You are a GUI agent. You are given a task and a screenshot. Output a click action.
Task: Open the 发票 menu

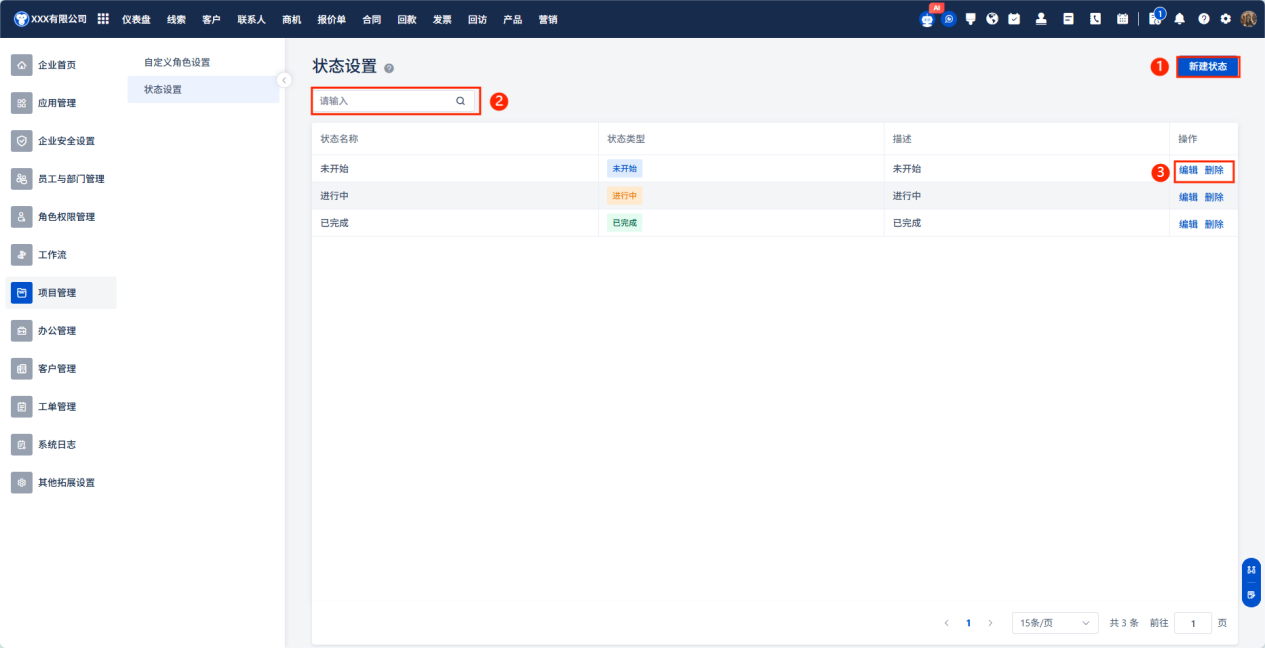442,19
